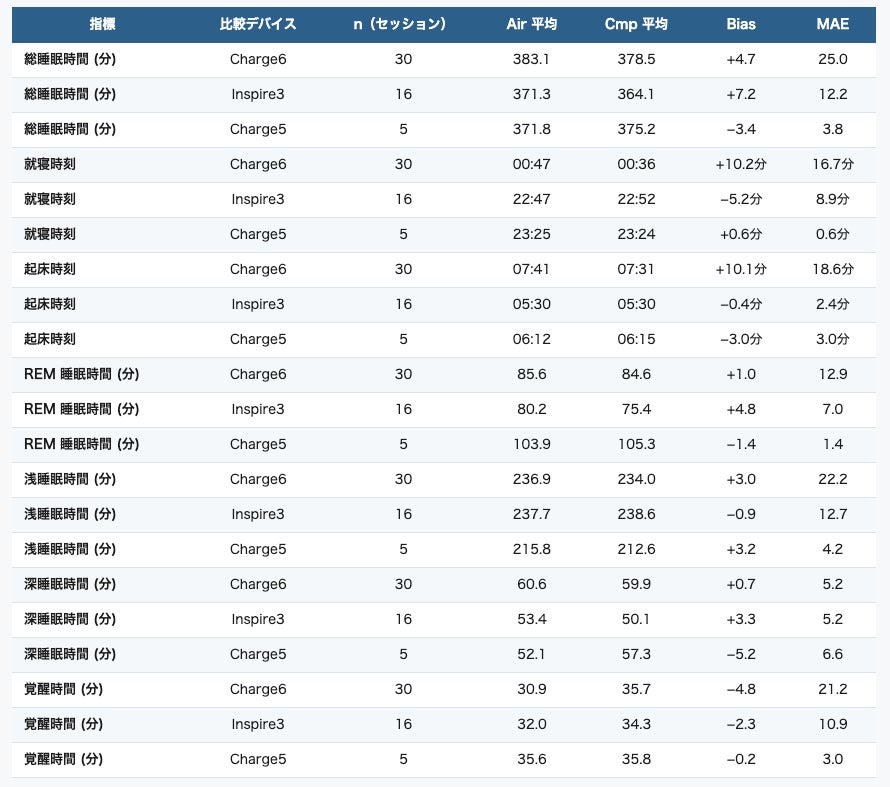Image resolution: width=890 pixels, height=787 pixels.
Task: Click the 指標 column header
Action: click(103, 24)
